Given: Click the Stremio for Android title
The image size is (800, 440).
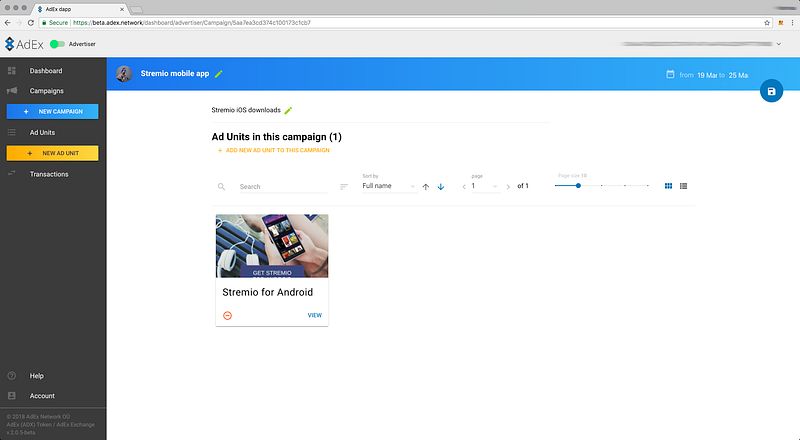Looking at the screenshot, I should click(x=268, y=292).
